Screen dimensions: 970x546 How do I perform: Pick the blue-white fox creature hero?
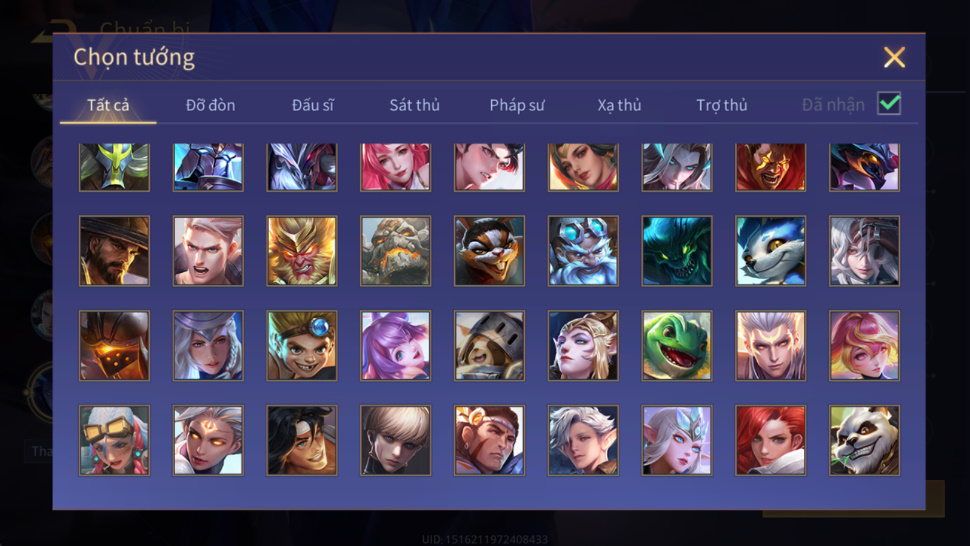[770, 251]
